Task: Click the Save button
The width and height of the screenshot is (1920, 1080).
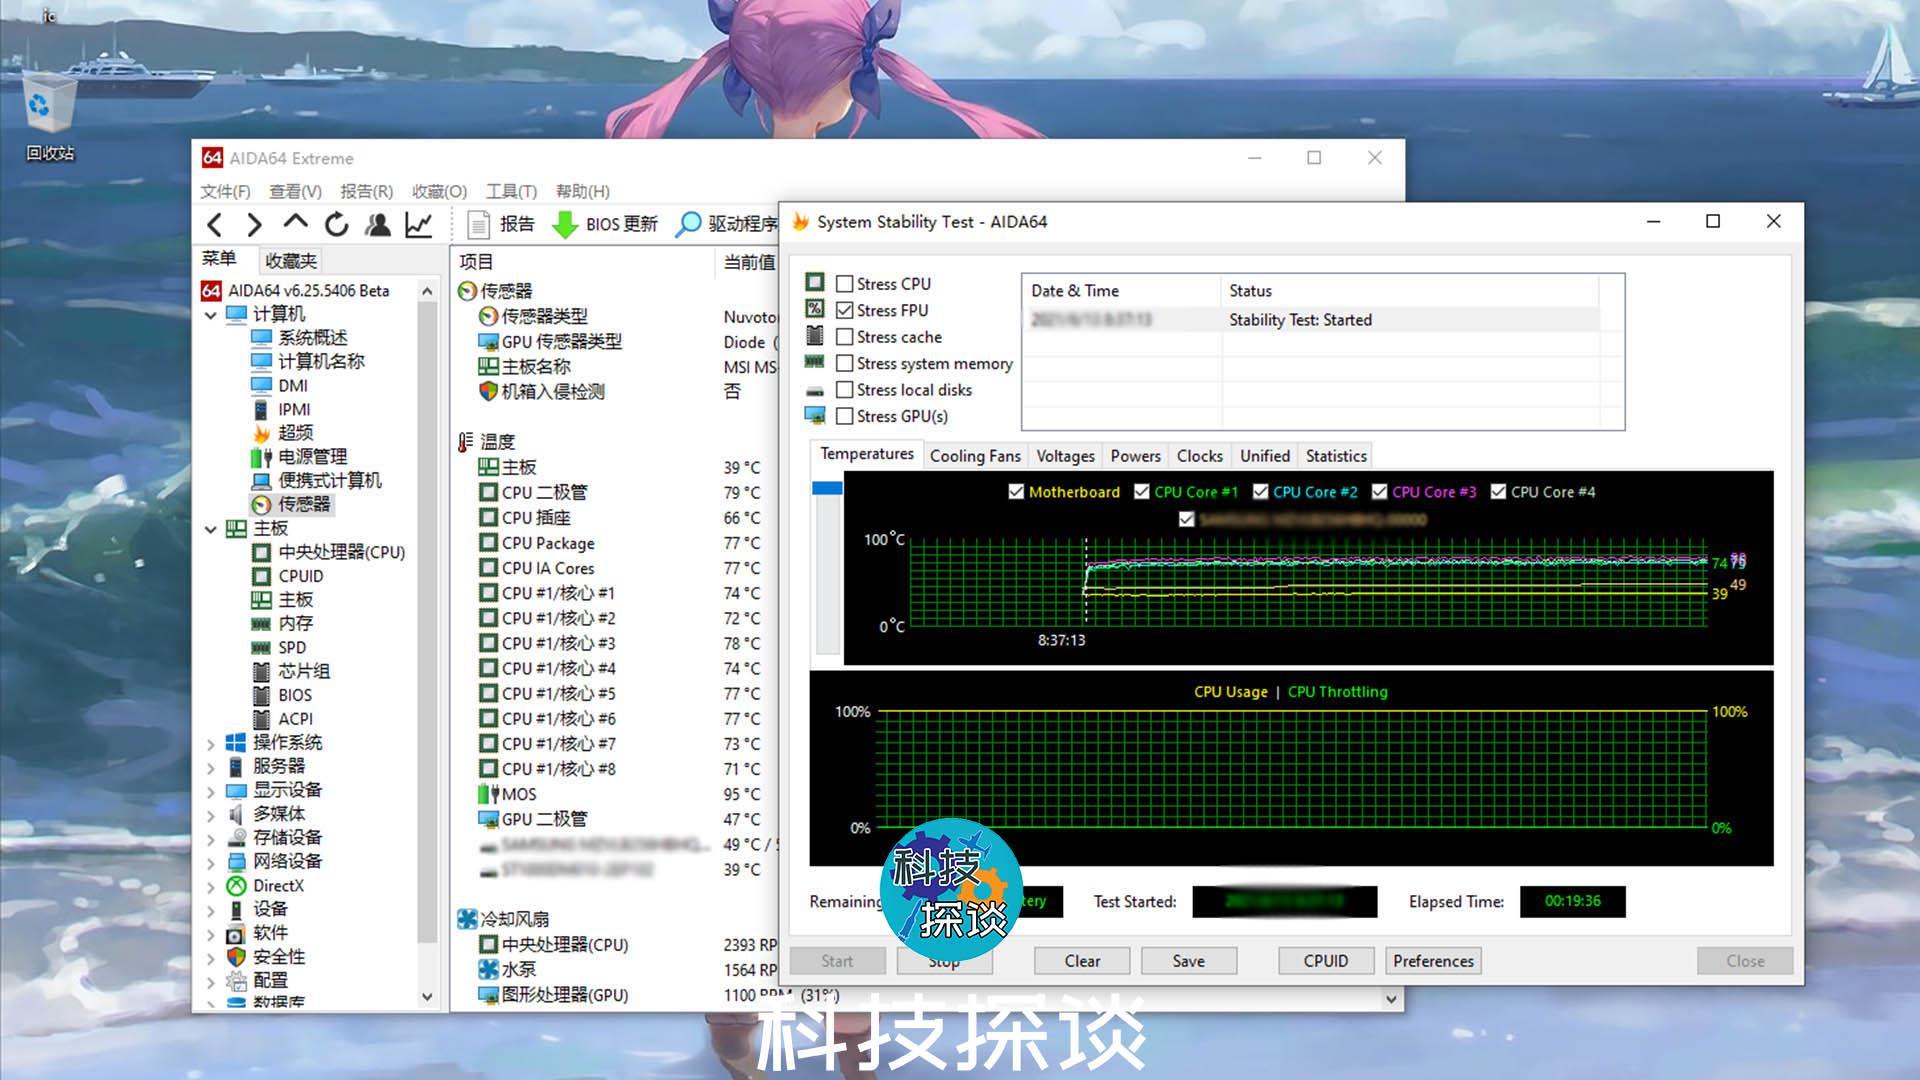Action: 1188,961
